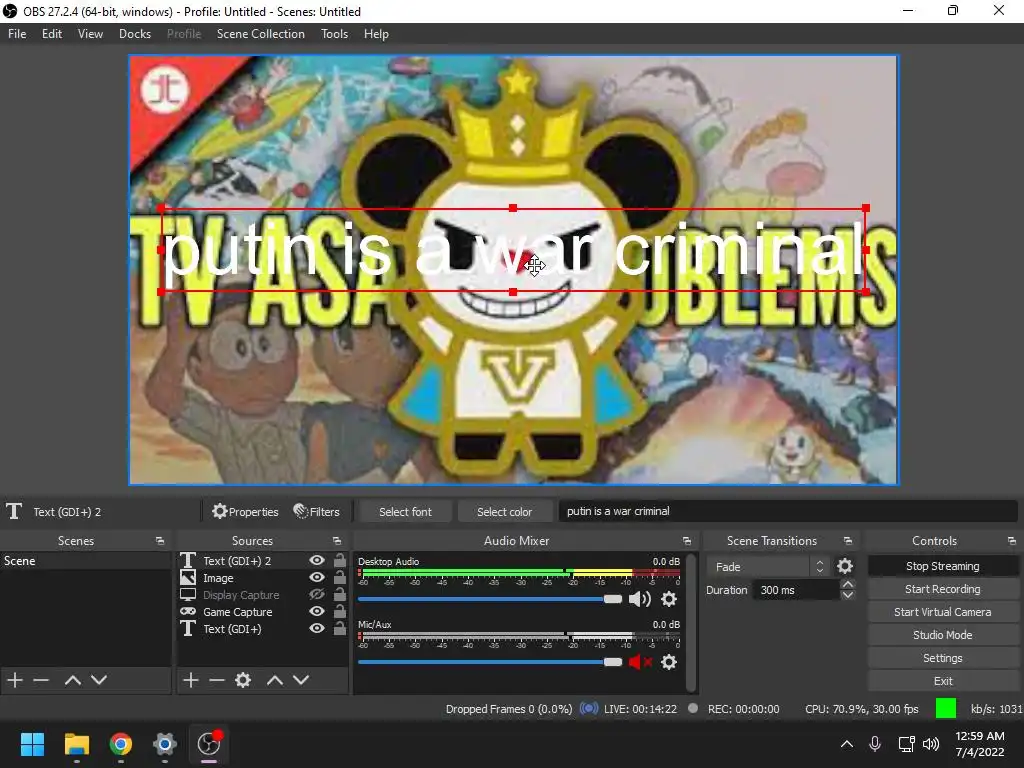Image resolution: width=1024 pixels, height=768 pixels.
Task: Open the Edit menu
Action: [52, 34]
